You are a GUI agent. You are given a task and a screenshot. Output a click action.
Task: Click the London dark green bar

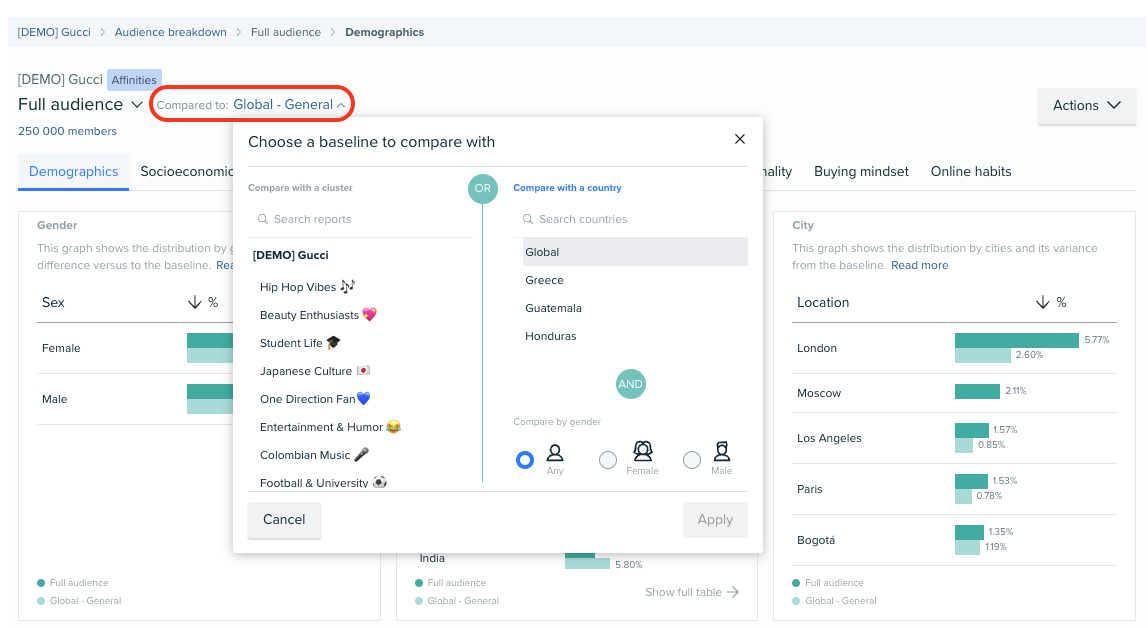(1016, 340)
